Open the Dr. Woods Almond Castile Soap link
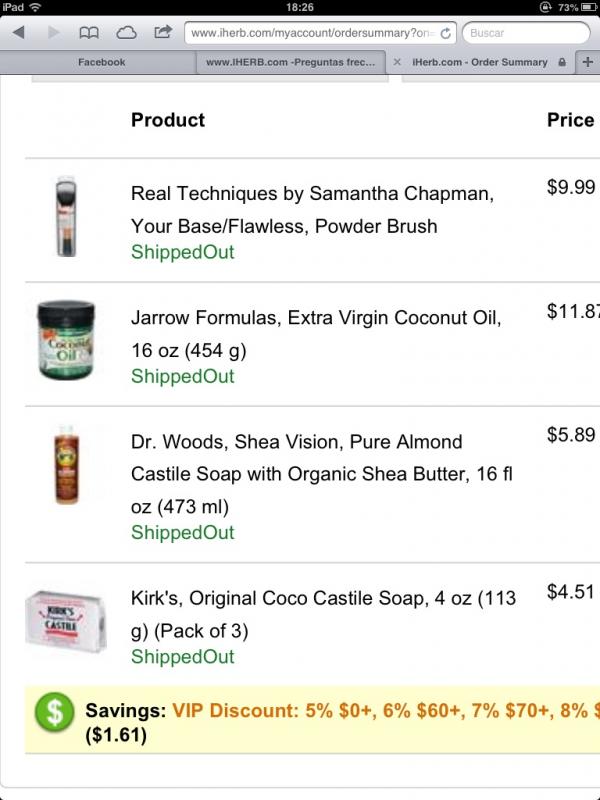Image resolution: width=600 pixels, height=800 pixels. 322,474
